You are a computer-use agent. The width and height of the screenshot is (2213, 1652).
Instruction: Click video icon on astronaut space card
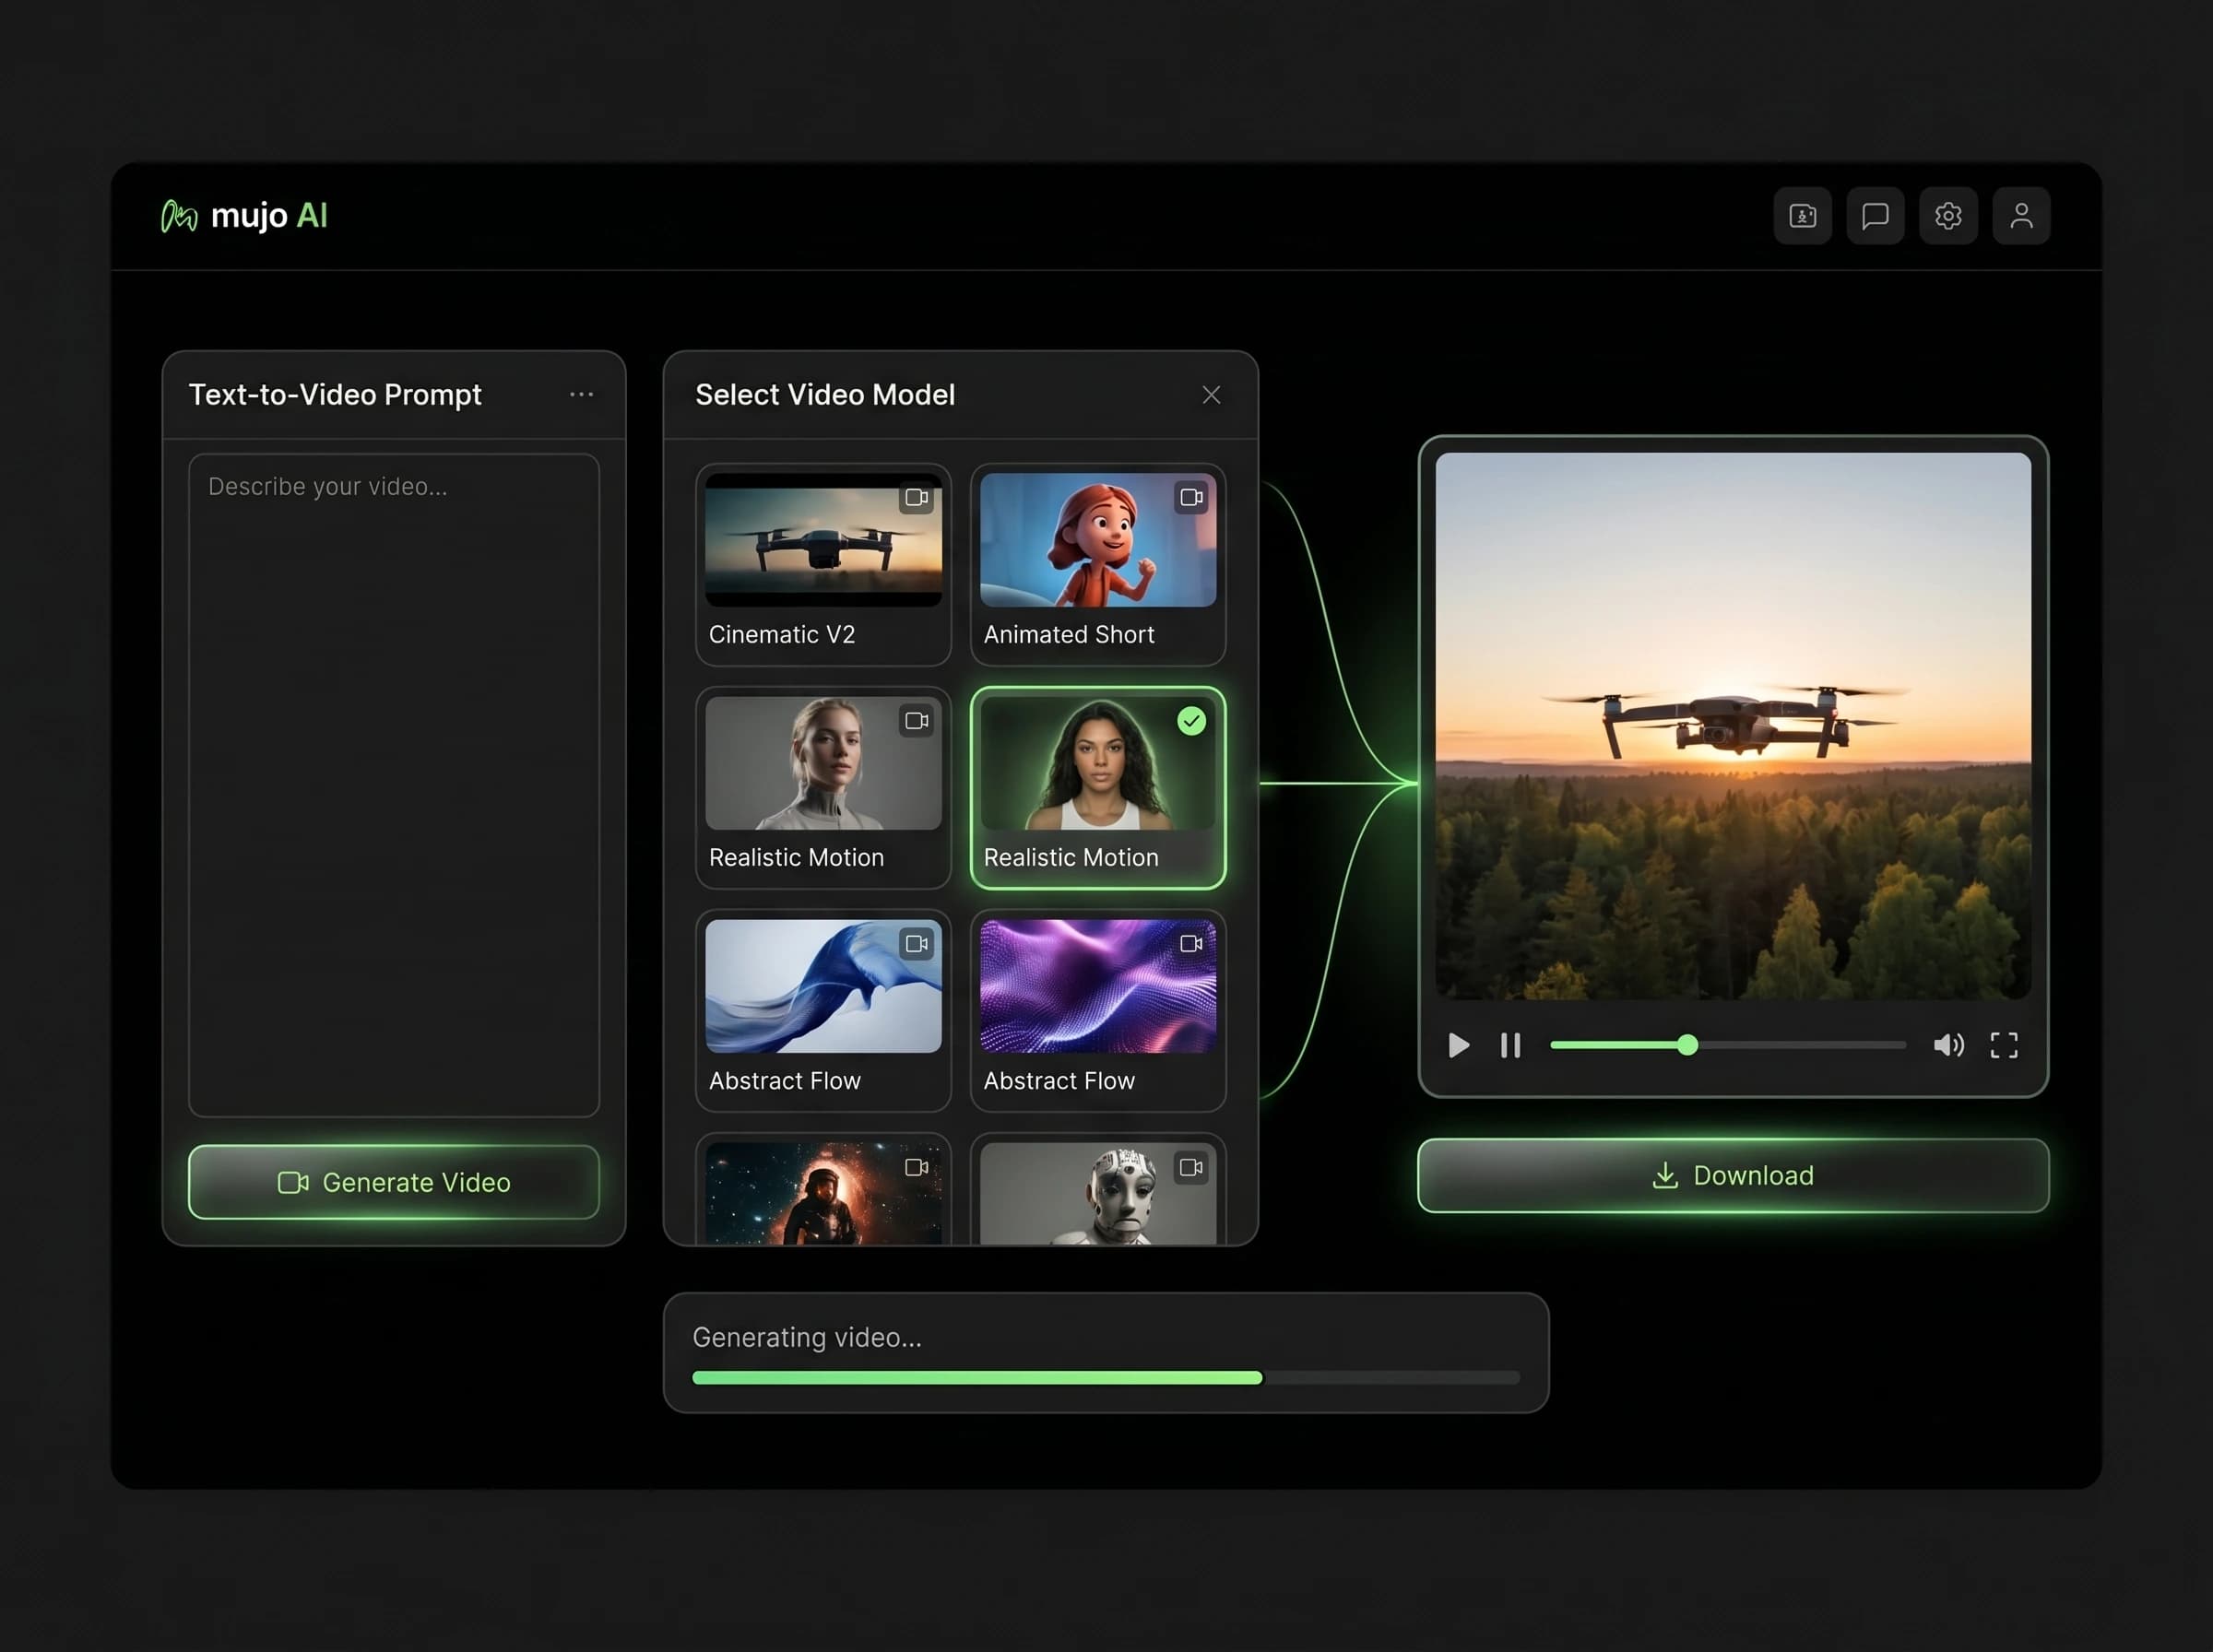pos(916,1167)
